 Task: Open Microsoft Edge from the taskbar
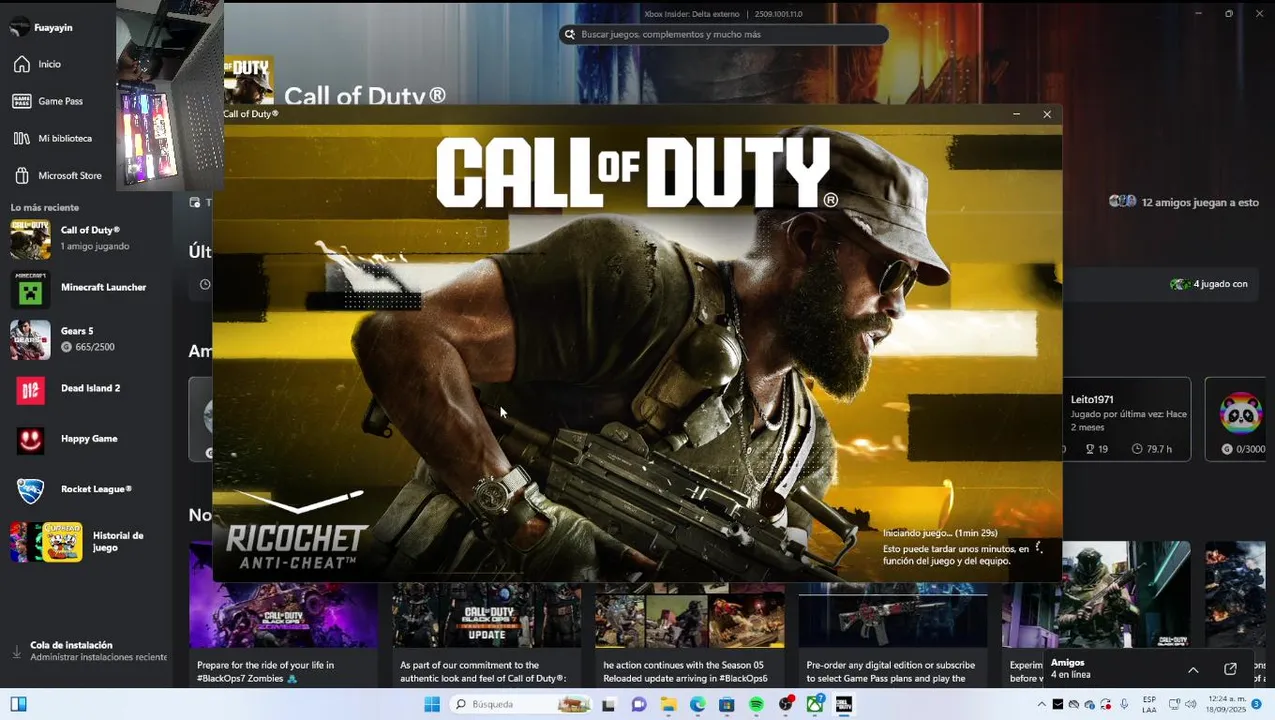[697, 704]
